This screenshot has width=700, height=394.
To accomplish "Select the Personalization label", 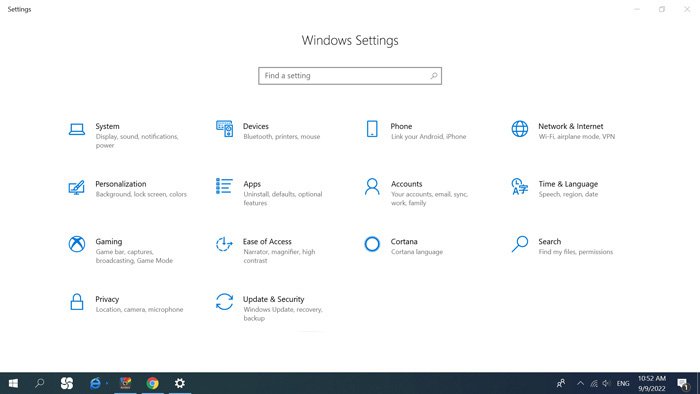I will [121, 184].
